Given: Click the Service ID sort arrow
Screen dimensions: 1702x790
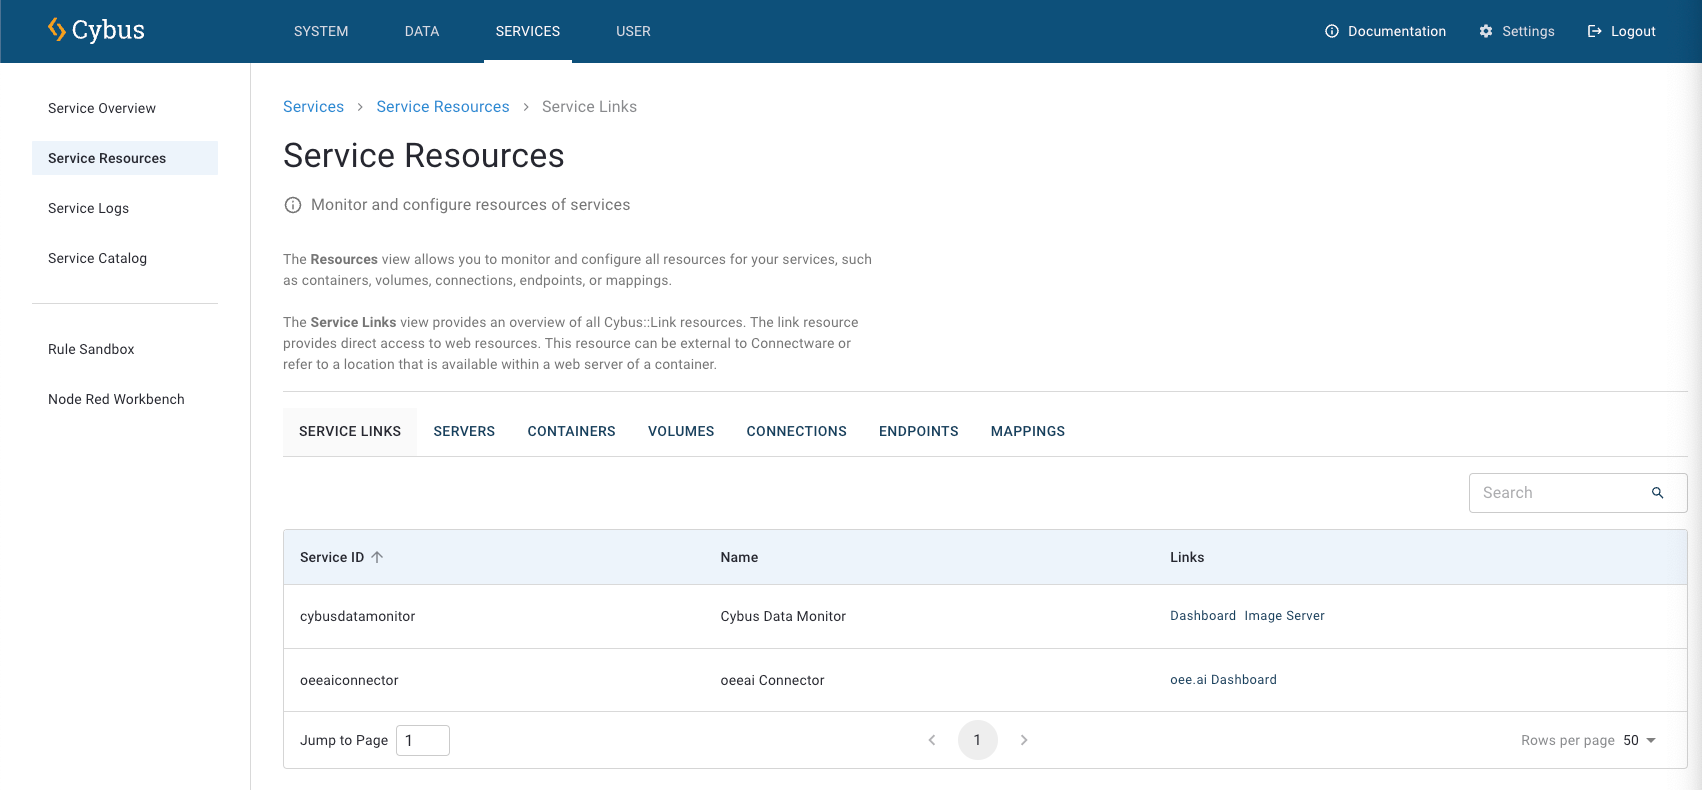Looking at the screenshot, I should point(377,557).
